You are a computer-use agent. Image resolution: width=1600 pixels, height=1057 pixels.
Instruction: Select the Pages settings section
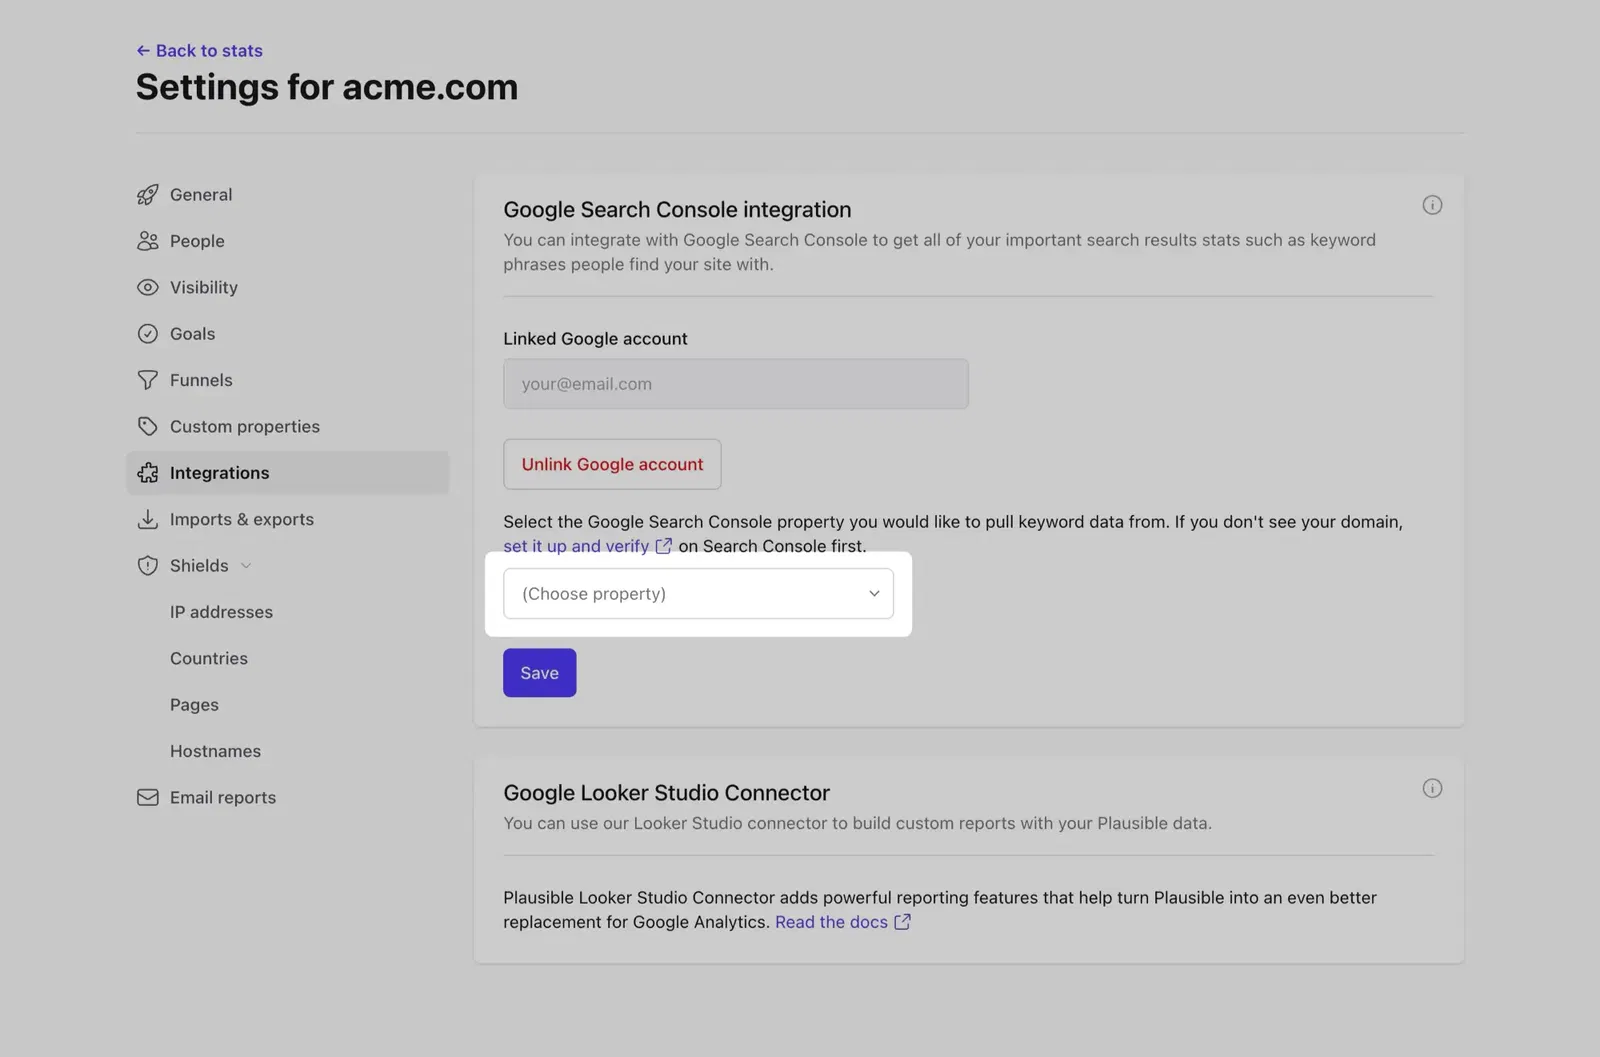pos(194,704)
